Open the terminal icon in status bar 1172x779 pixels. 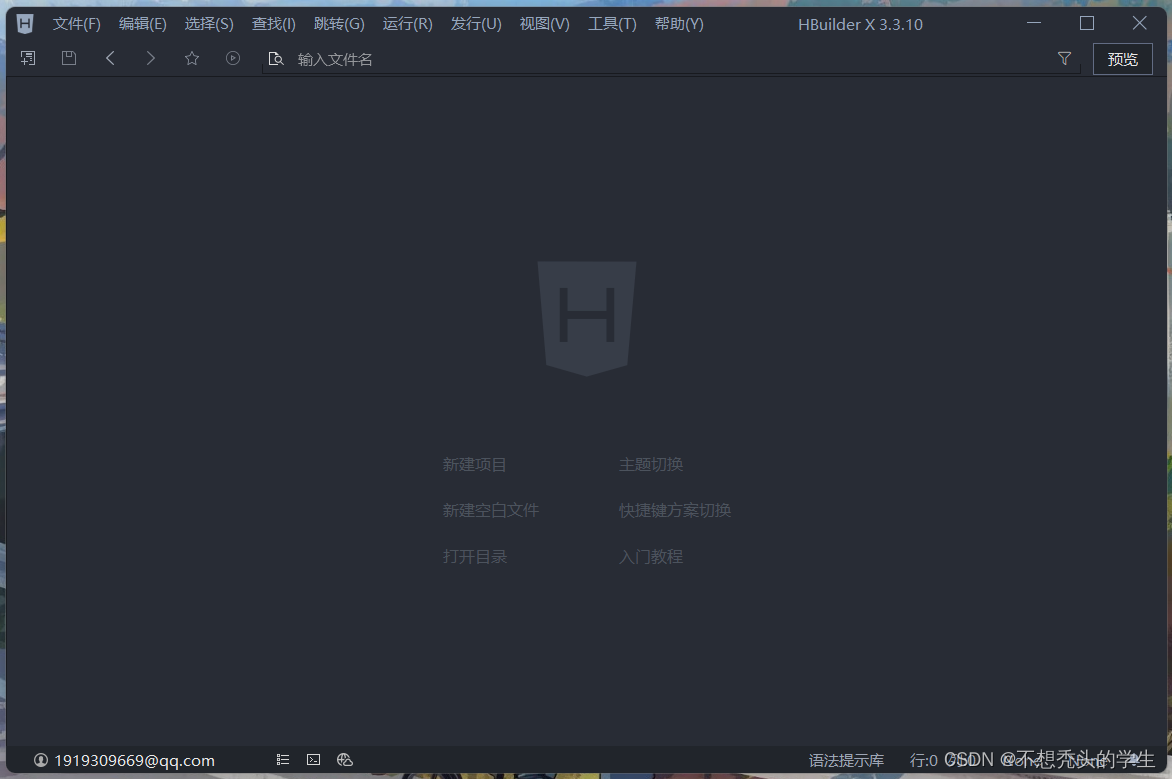[x=314, y=760]
